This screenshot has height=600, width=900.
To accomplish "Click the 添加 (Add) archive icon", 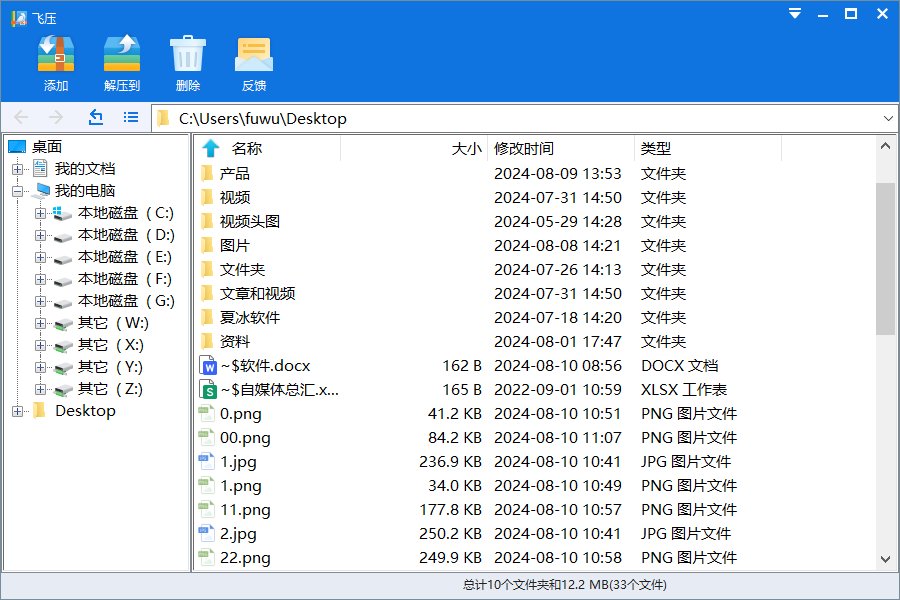I will [x=56, y=53].
